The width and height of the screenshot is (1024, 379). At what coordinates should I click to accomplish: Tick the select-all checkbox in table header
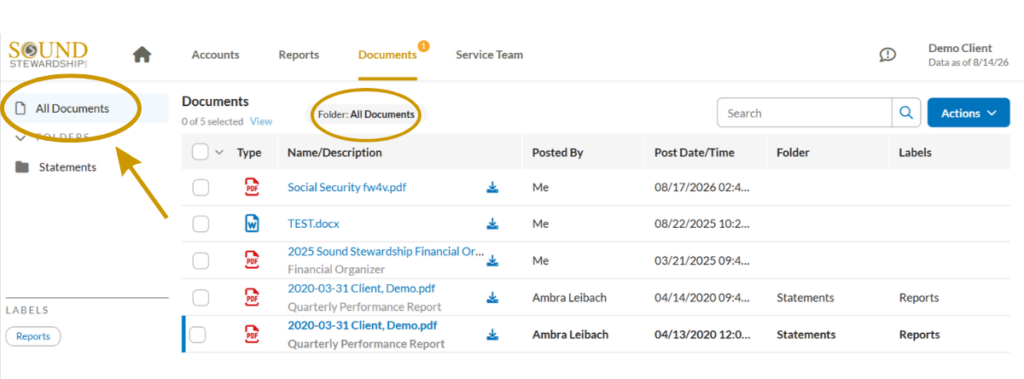click(x=200, y=152)
